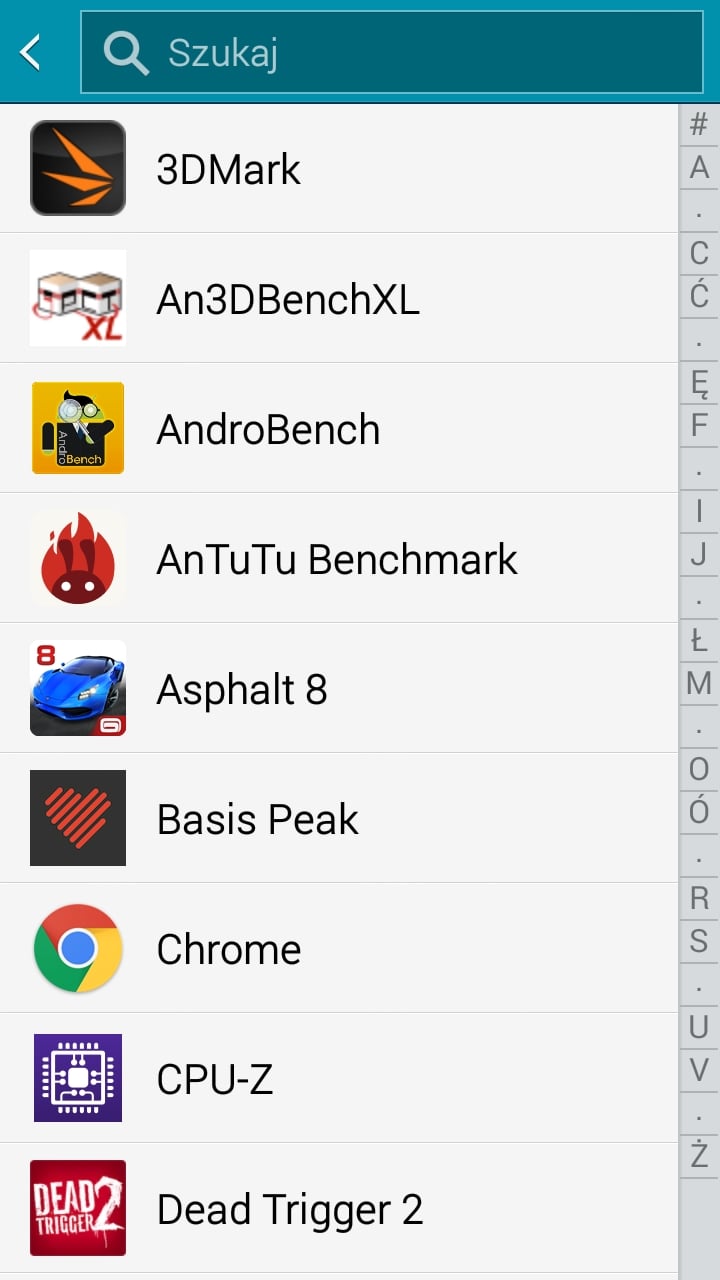
Task: Jump to letter Ż in index
Action: click(x=699, y=1154)
